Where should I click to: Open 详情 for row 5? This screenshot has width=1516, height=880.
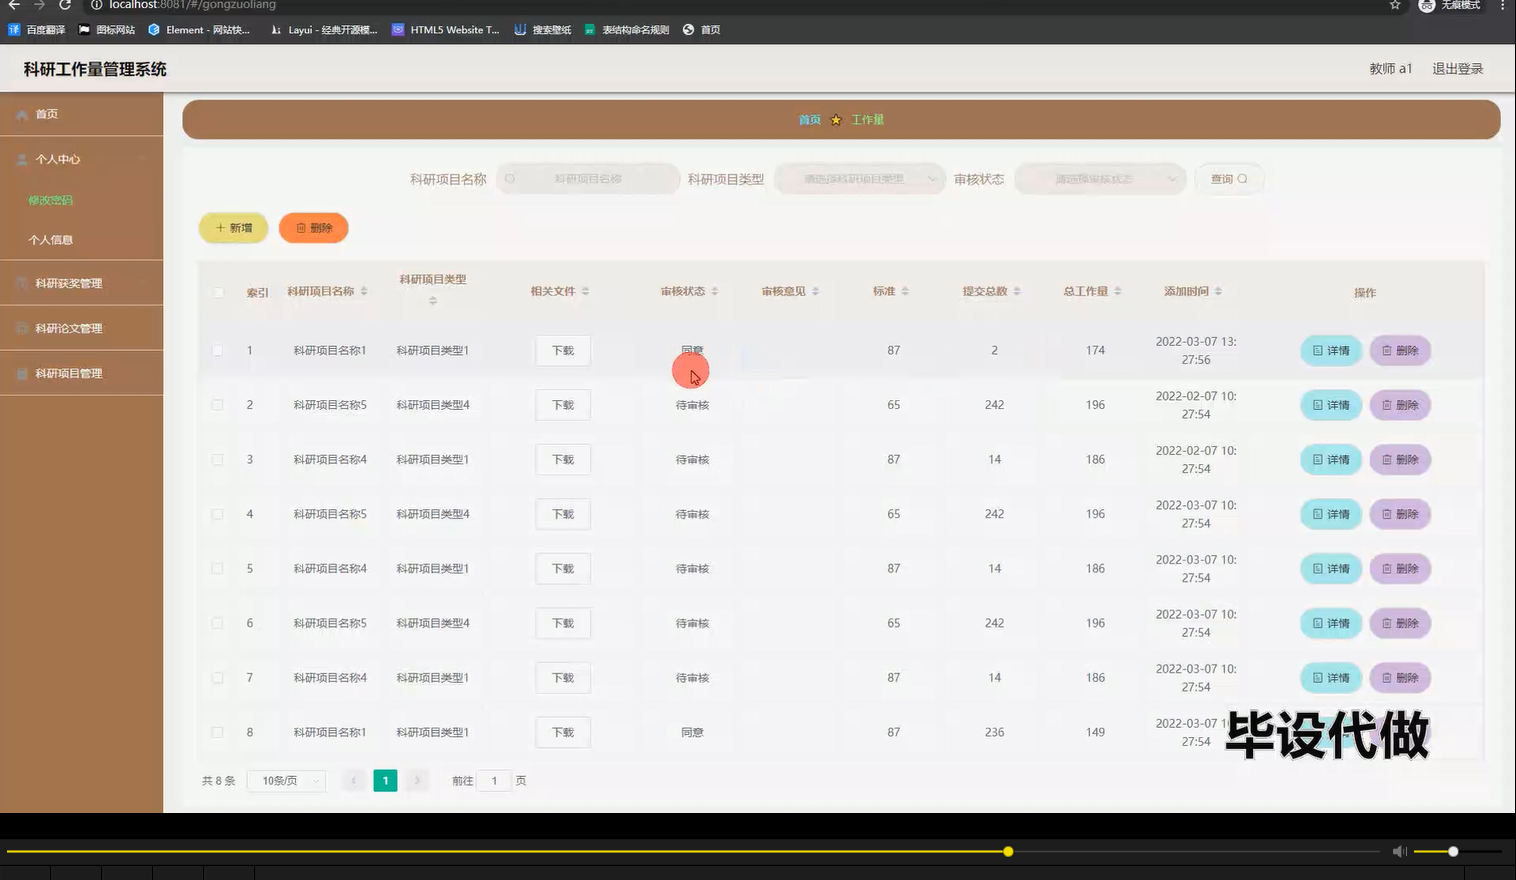point(1331,569)
